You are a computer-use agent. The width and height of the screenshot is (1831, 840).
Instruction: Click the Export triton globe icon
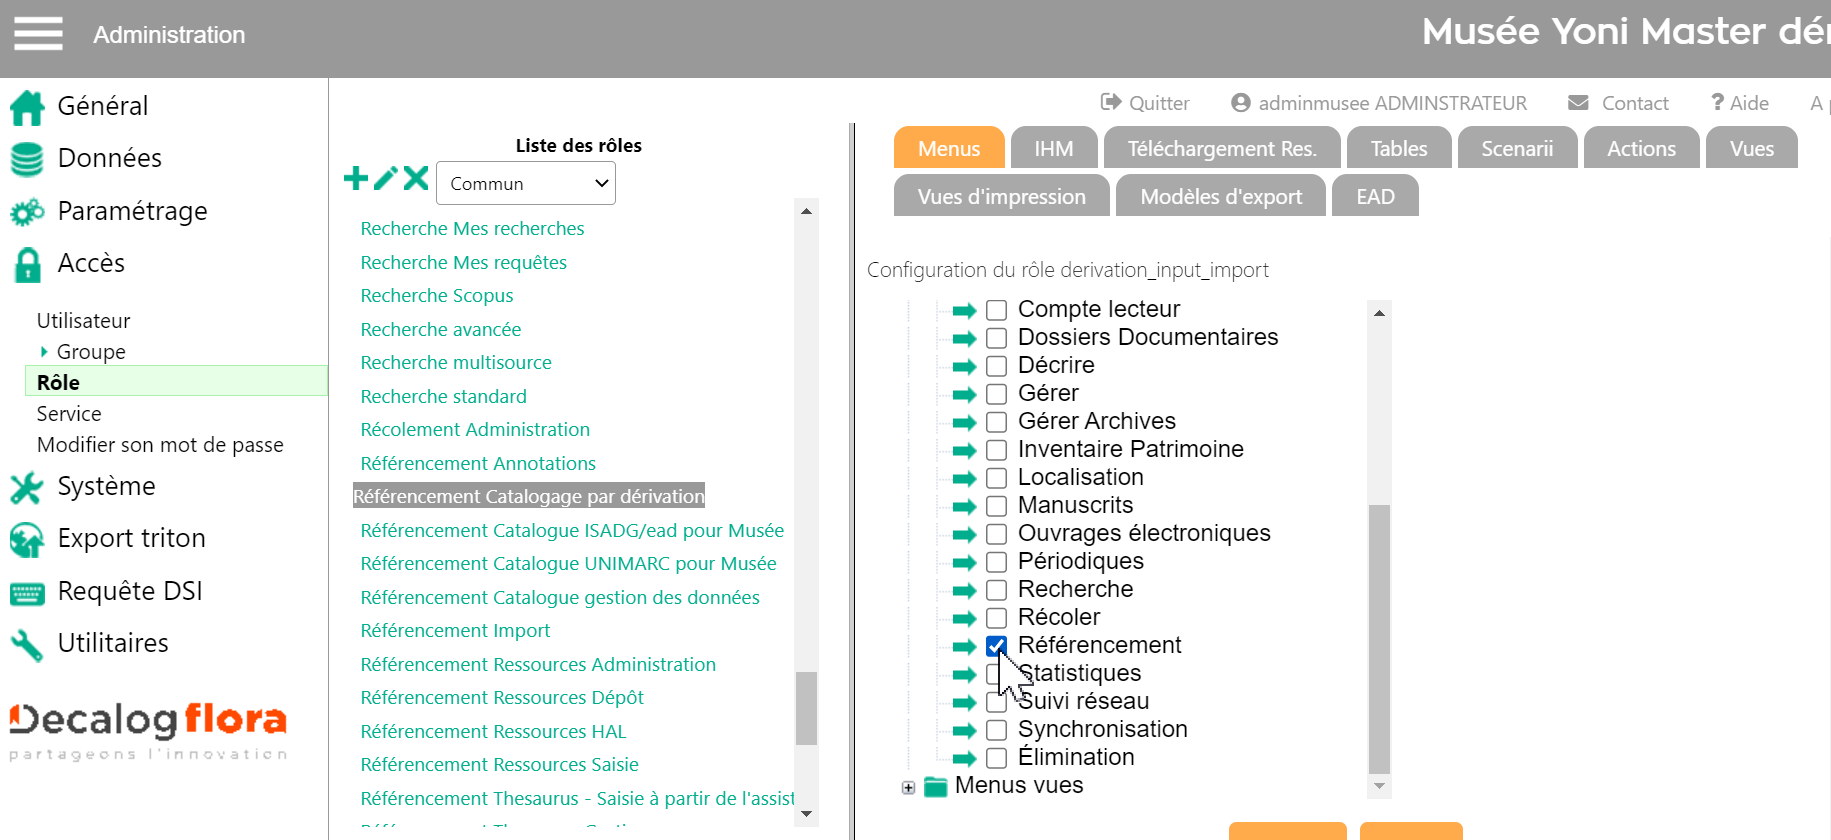27,539
